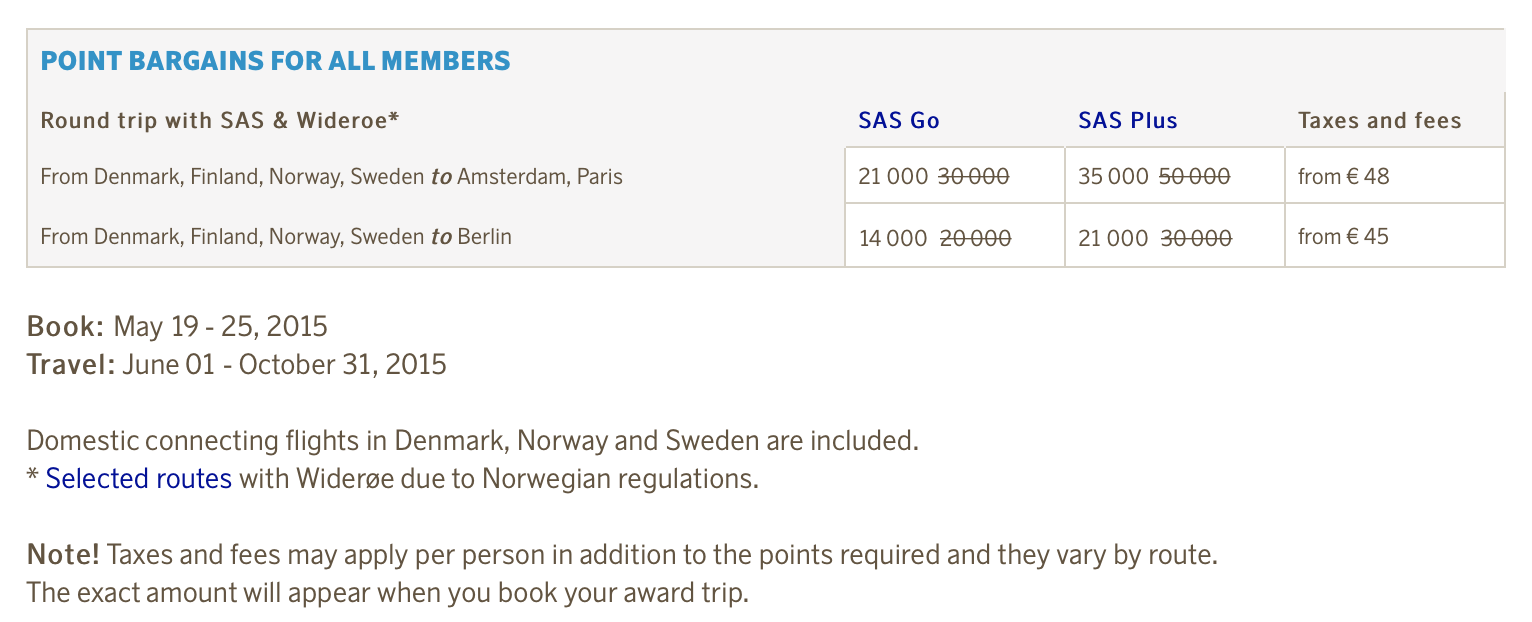1532x622 pixels.
Task: Click the crossed-out 50 000 points value
Action: 1194,177
